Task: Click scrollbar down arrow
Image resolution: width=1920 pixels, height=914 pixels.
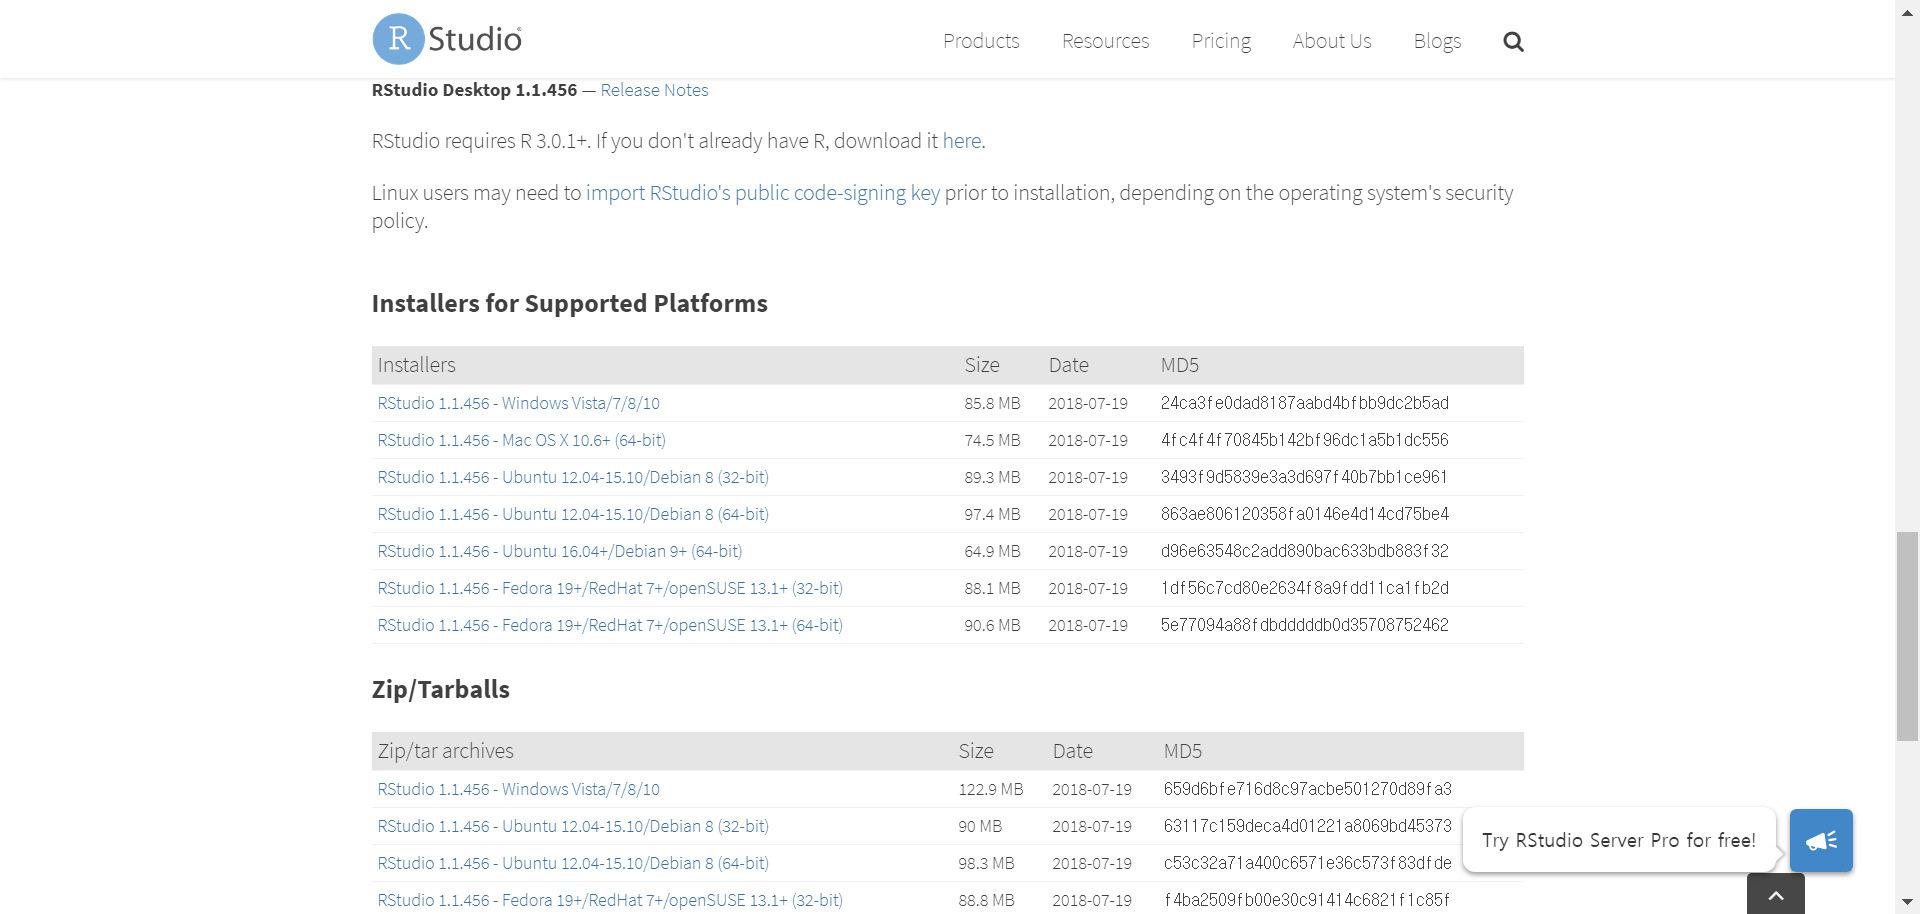Action: point(1908,904)
